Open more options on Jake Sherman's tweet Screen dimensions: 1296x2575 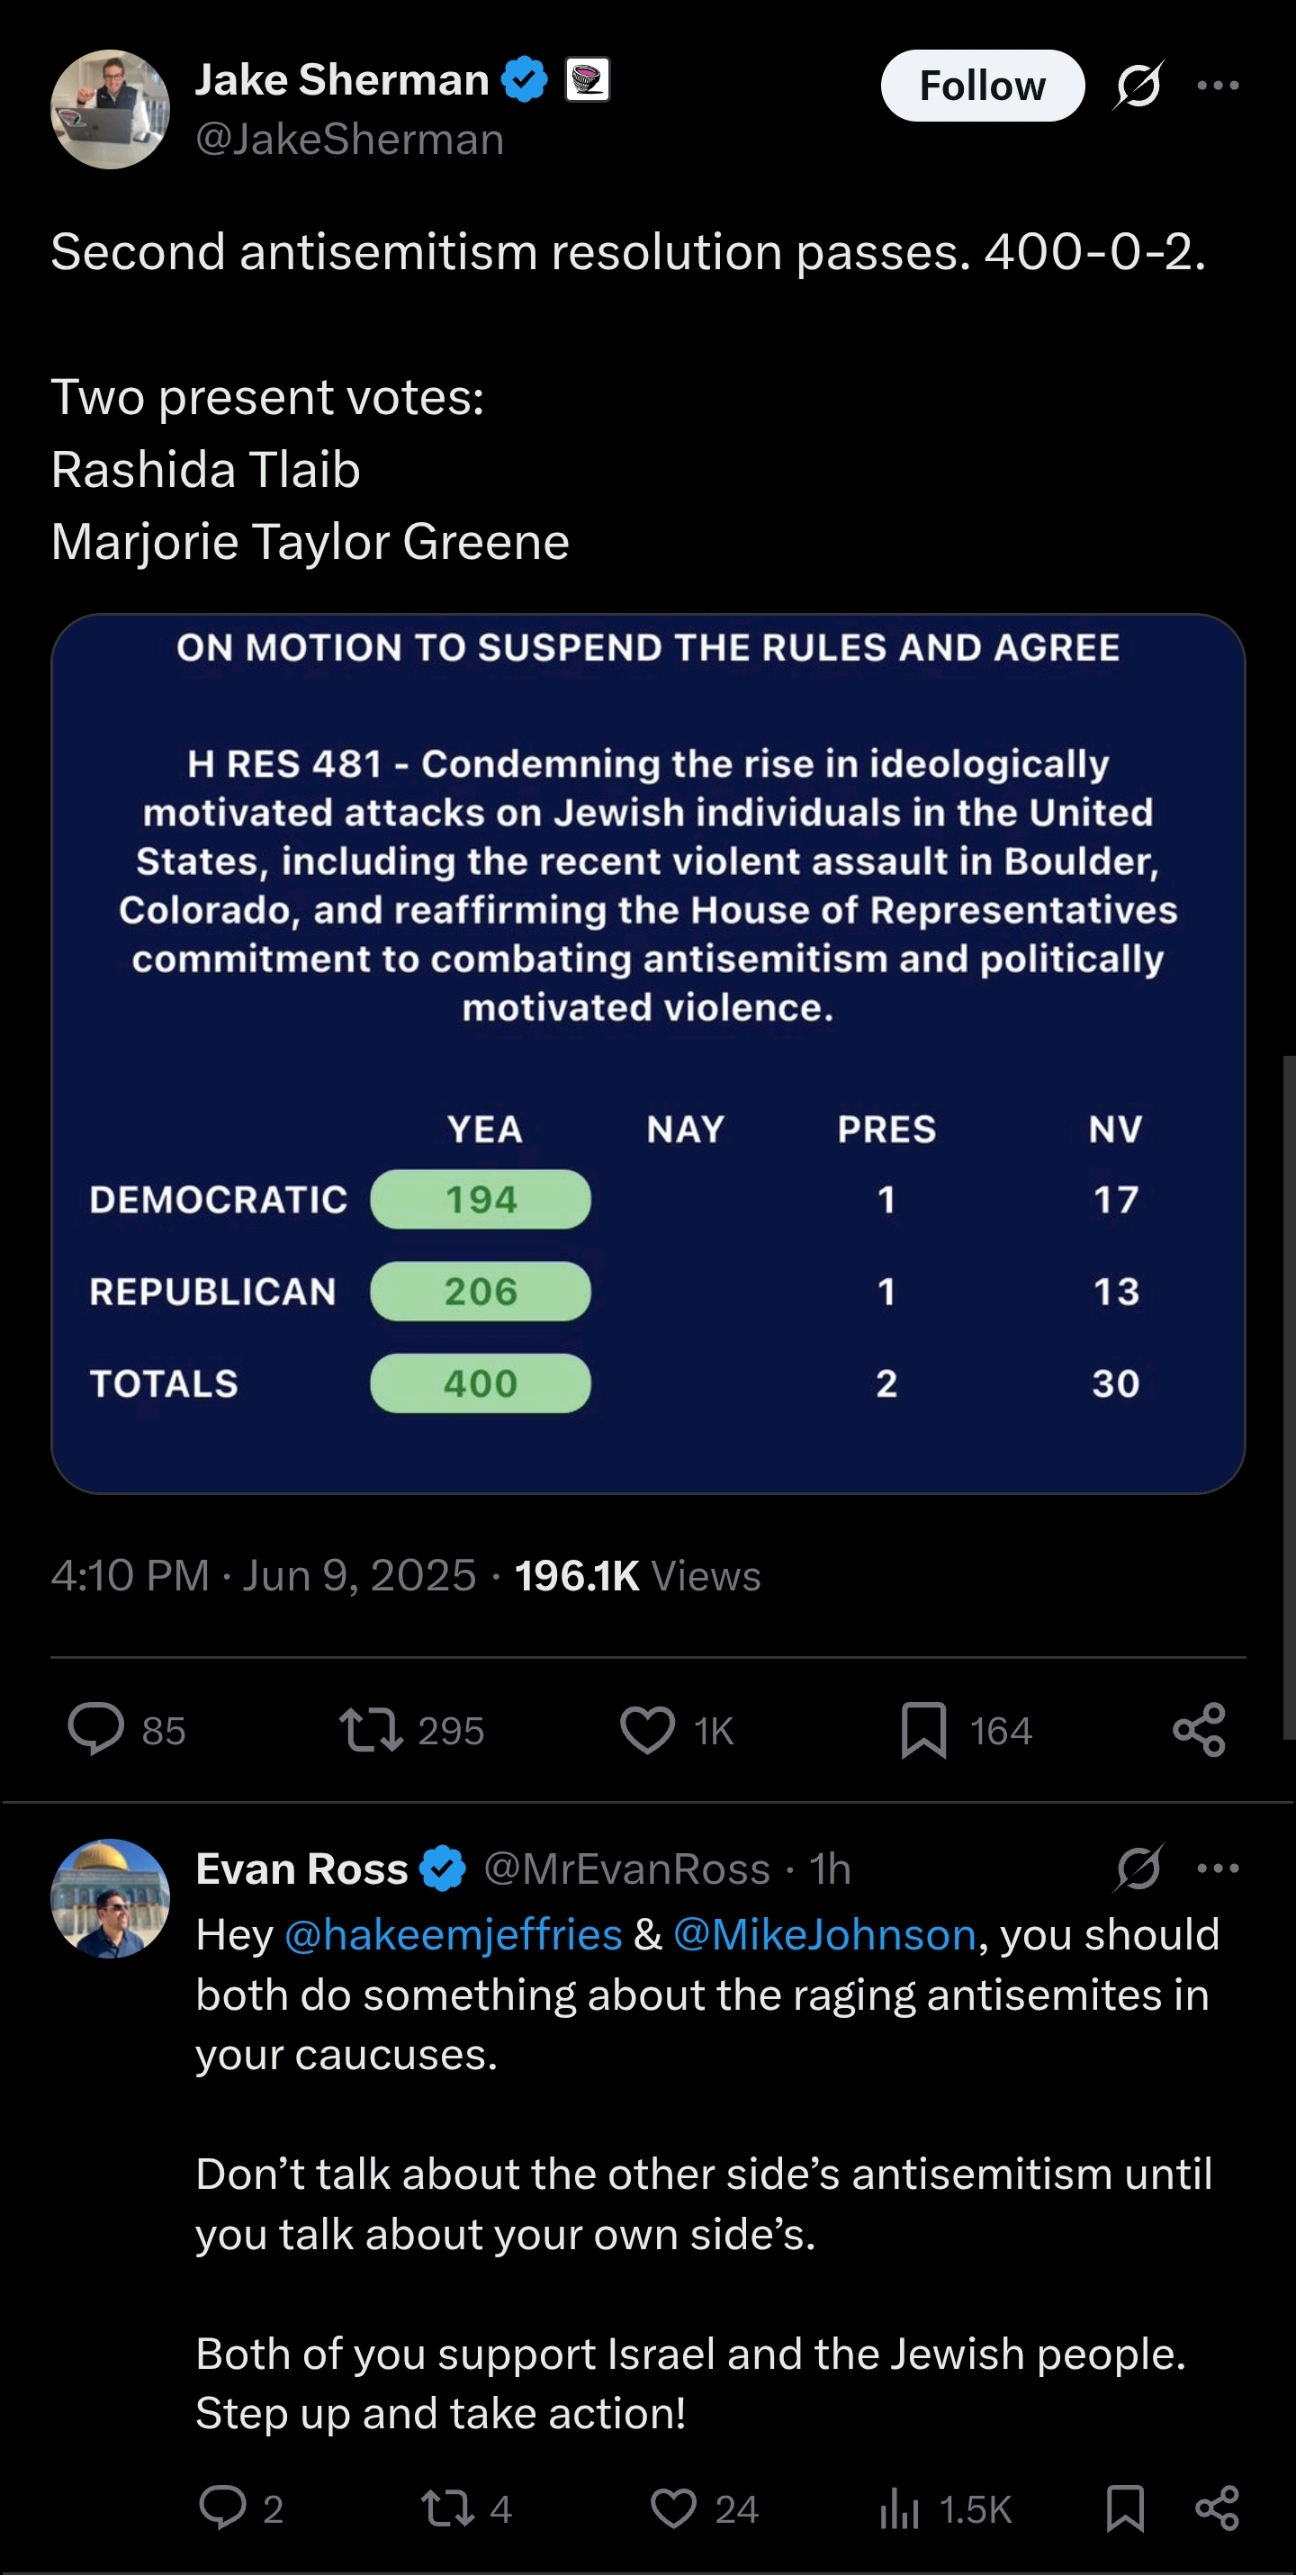click(1218, 86)
